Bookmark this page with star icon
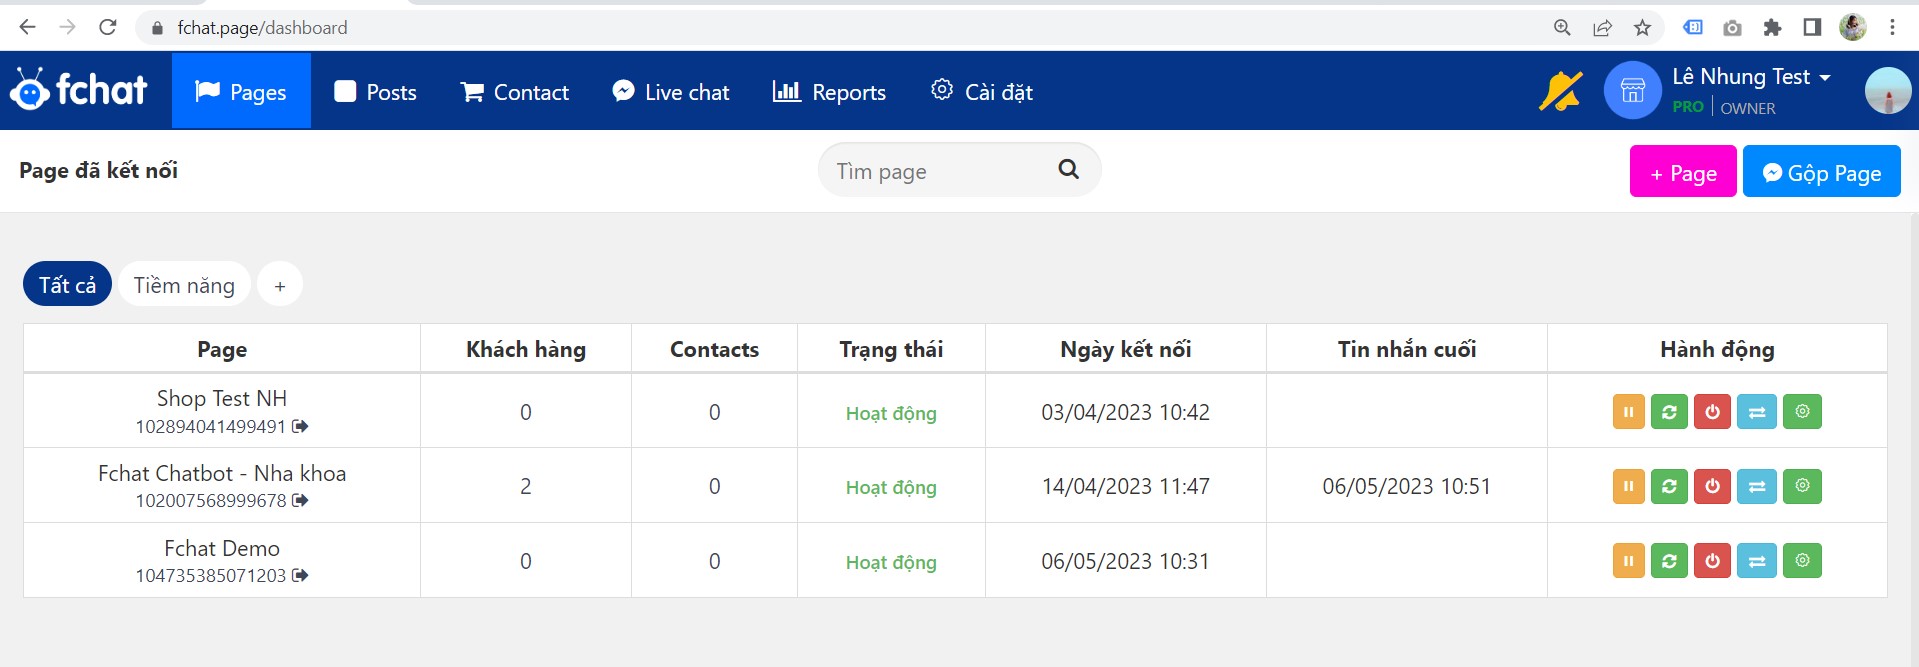 click(x=1642, y=28)
